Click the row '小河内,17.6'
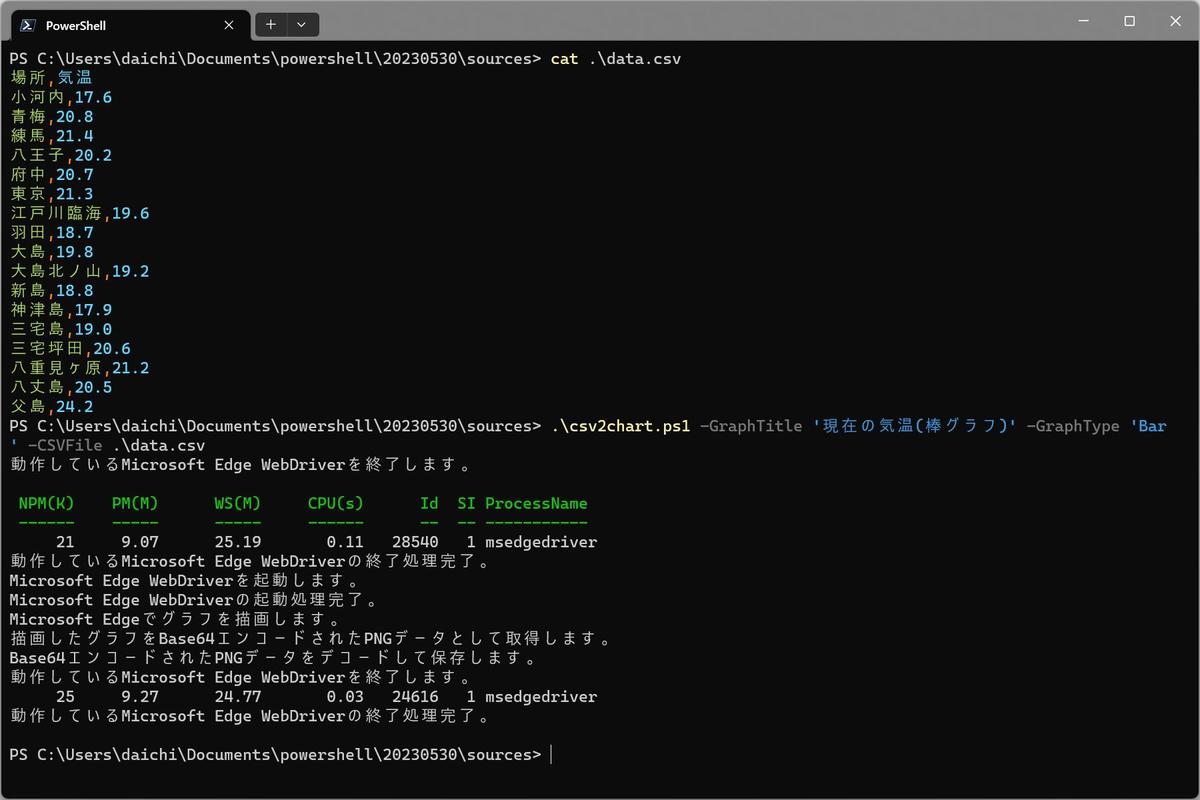1200x800 pixels. click(x=61, y=97)
